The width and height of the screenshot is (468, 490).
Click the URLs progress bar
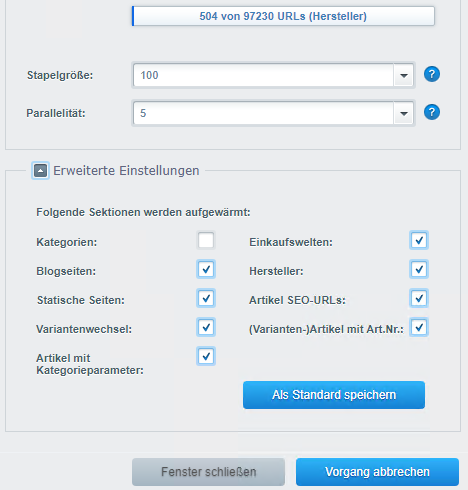[x=283, y=16]
